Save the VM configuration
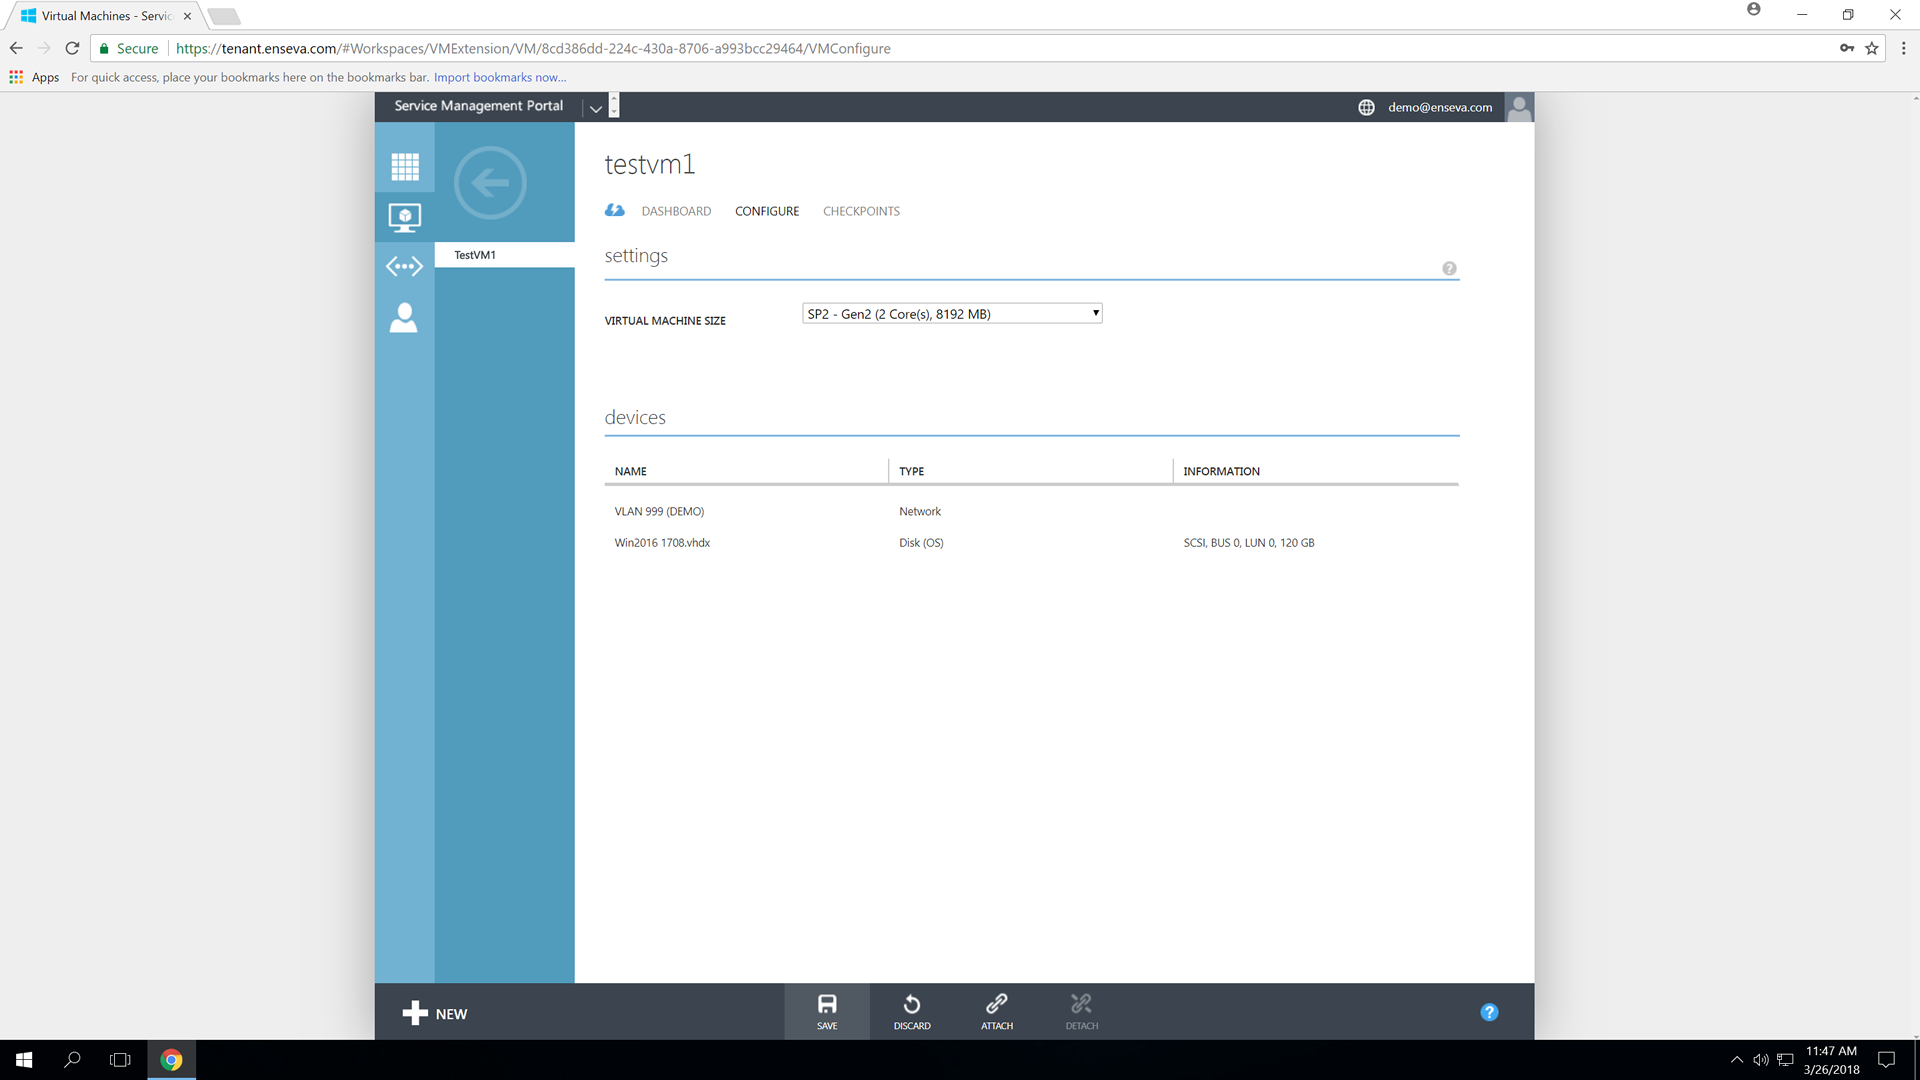The width and height of the screenshot is (1920, 1080). tap(827, 1011)
